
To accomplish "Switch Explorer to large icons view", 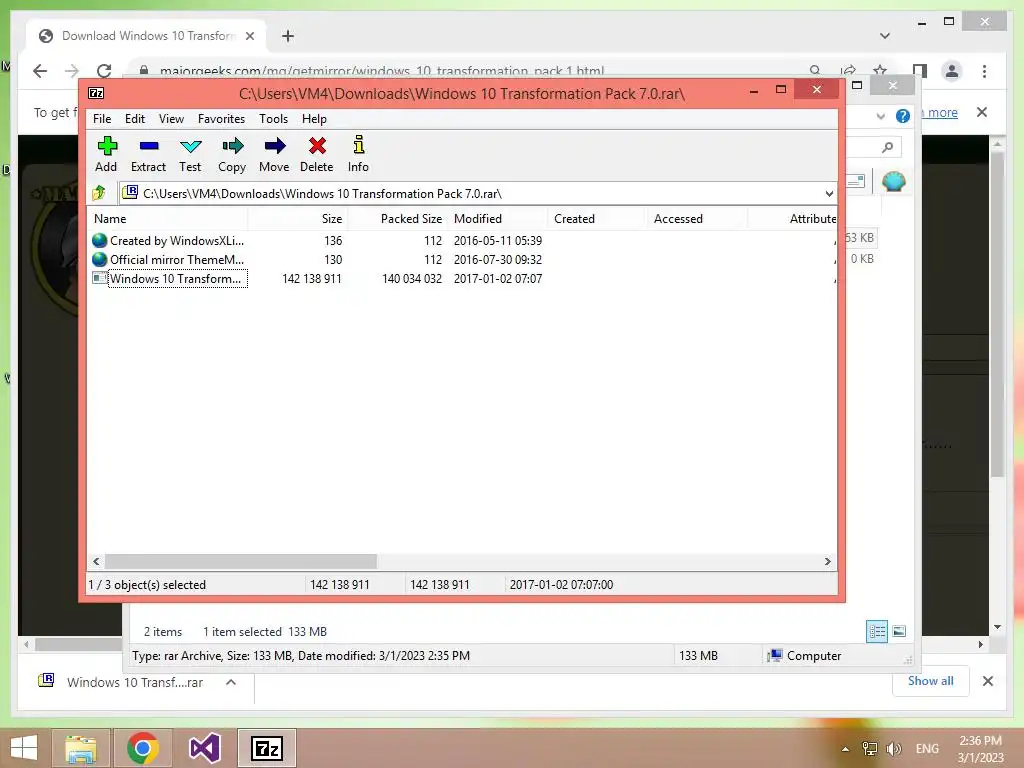I will [899, 631].
